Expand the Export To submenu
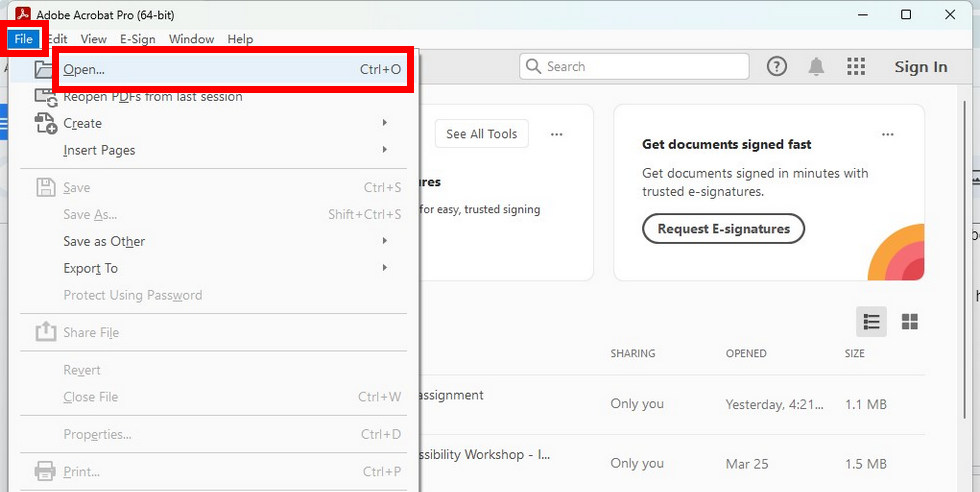 212,268
